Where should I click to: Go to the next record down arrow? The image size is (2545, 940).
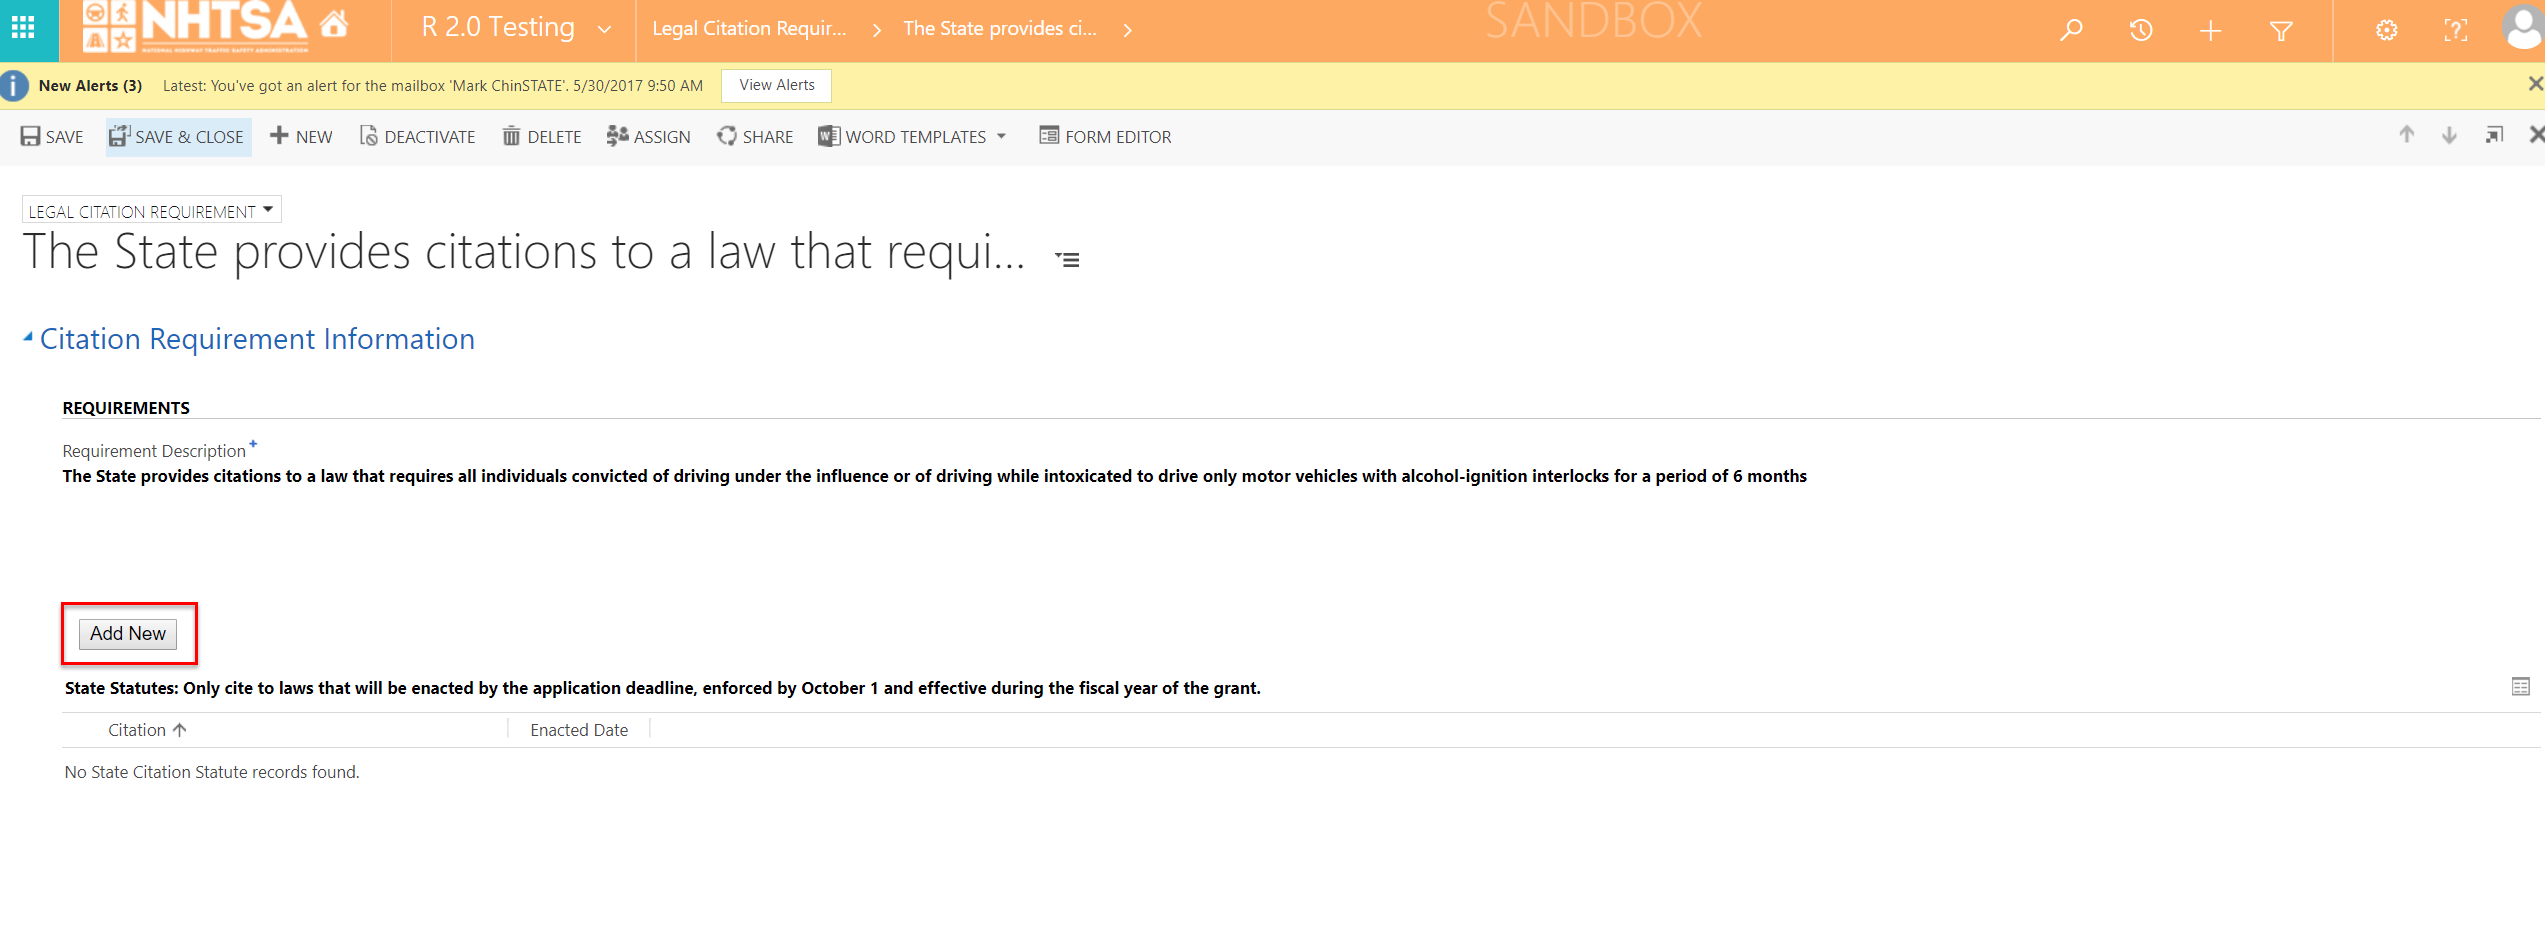[x=2449, y=135]
